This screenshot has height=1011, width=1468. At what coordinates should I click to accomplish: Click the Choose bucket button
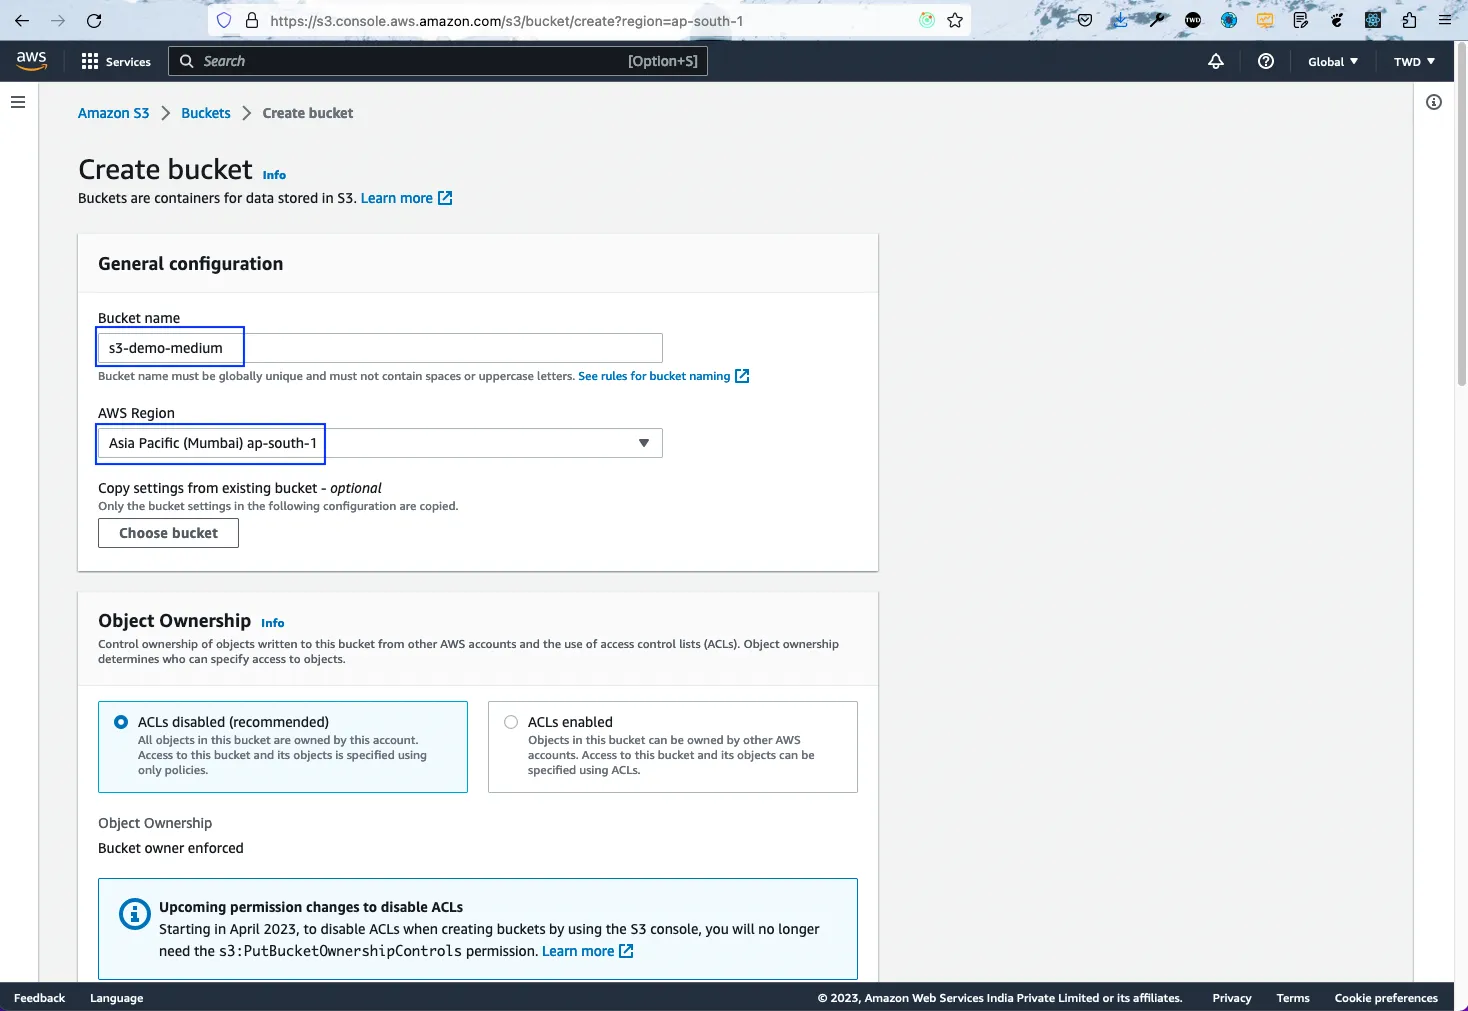pos(168,533)
